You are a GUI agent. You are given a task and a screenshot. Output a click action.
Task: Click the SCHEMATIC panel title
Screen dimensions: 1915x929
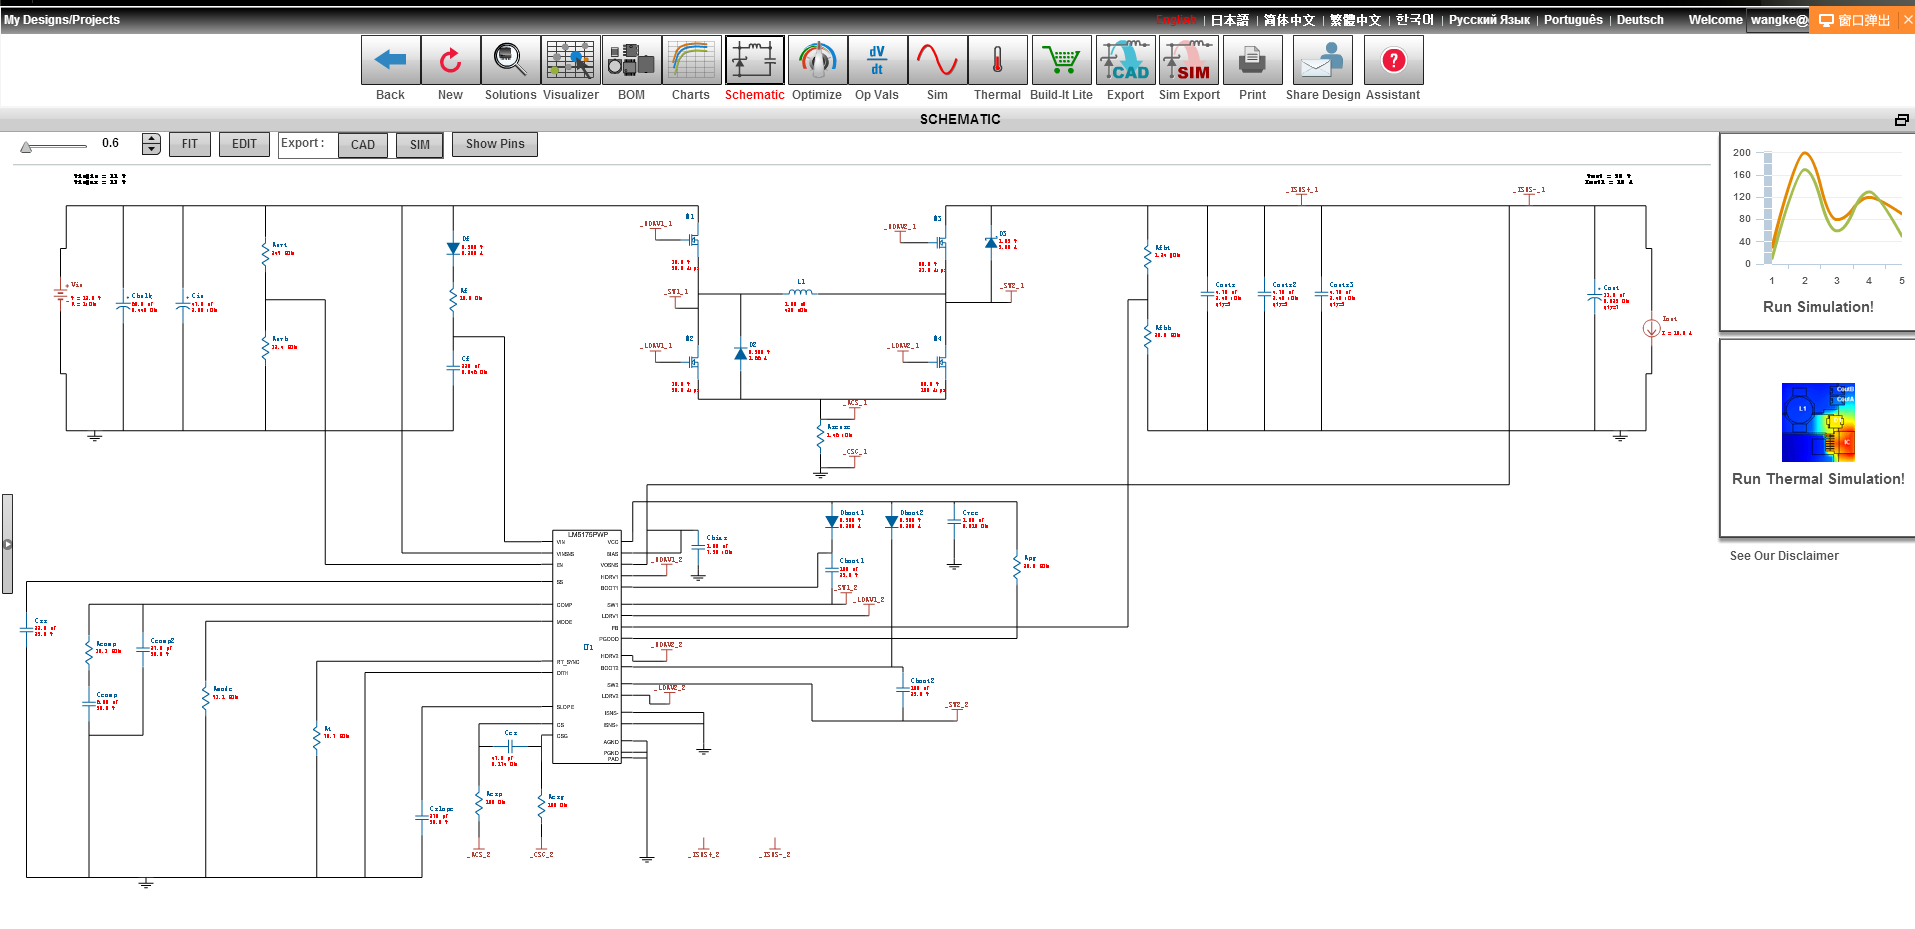pyautogui.click(x=960, y=119)
